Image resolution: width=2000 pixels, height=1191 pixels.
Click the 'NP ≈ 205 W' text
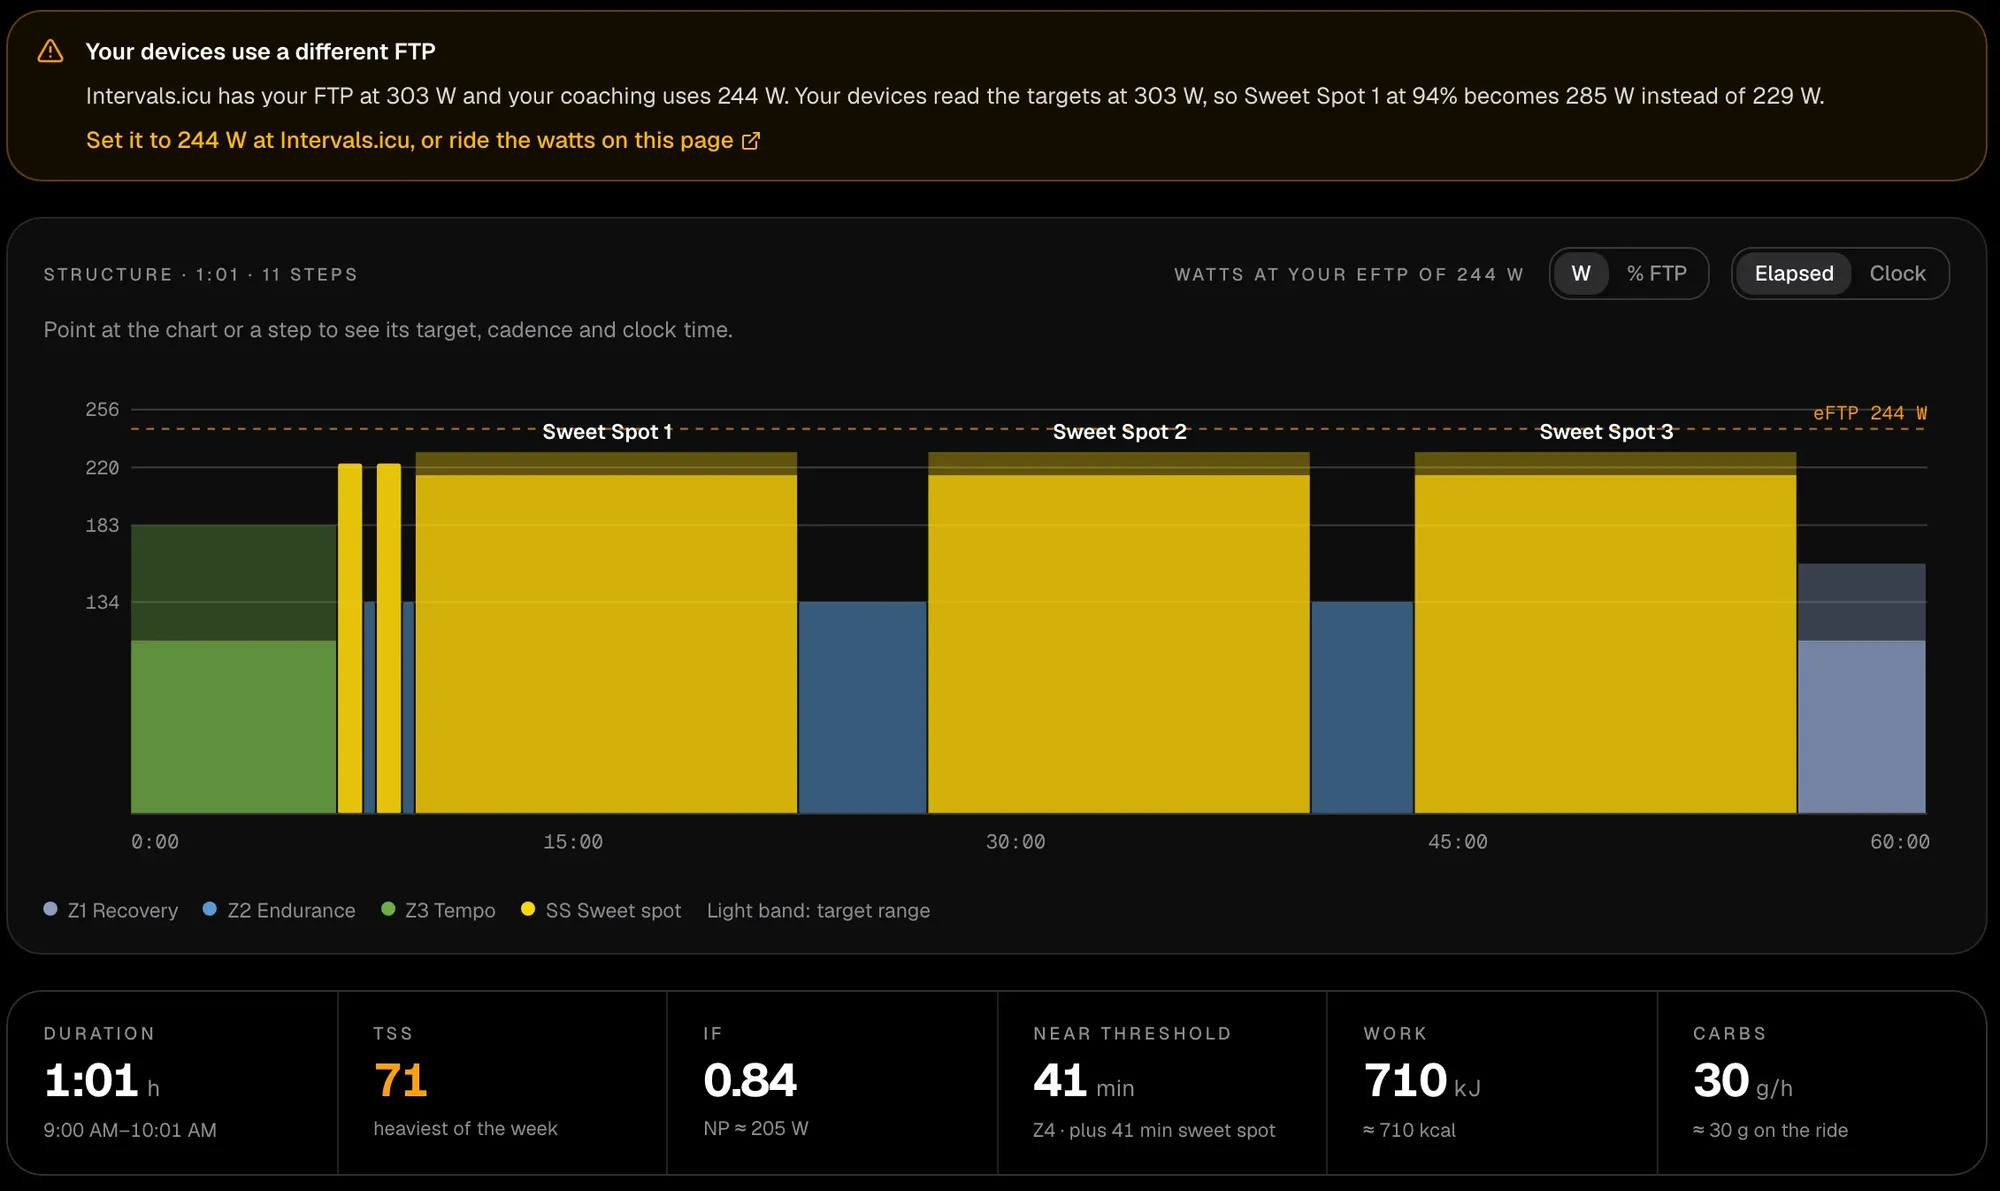pos(756,1128)
